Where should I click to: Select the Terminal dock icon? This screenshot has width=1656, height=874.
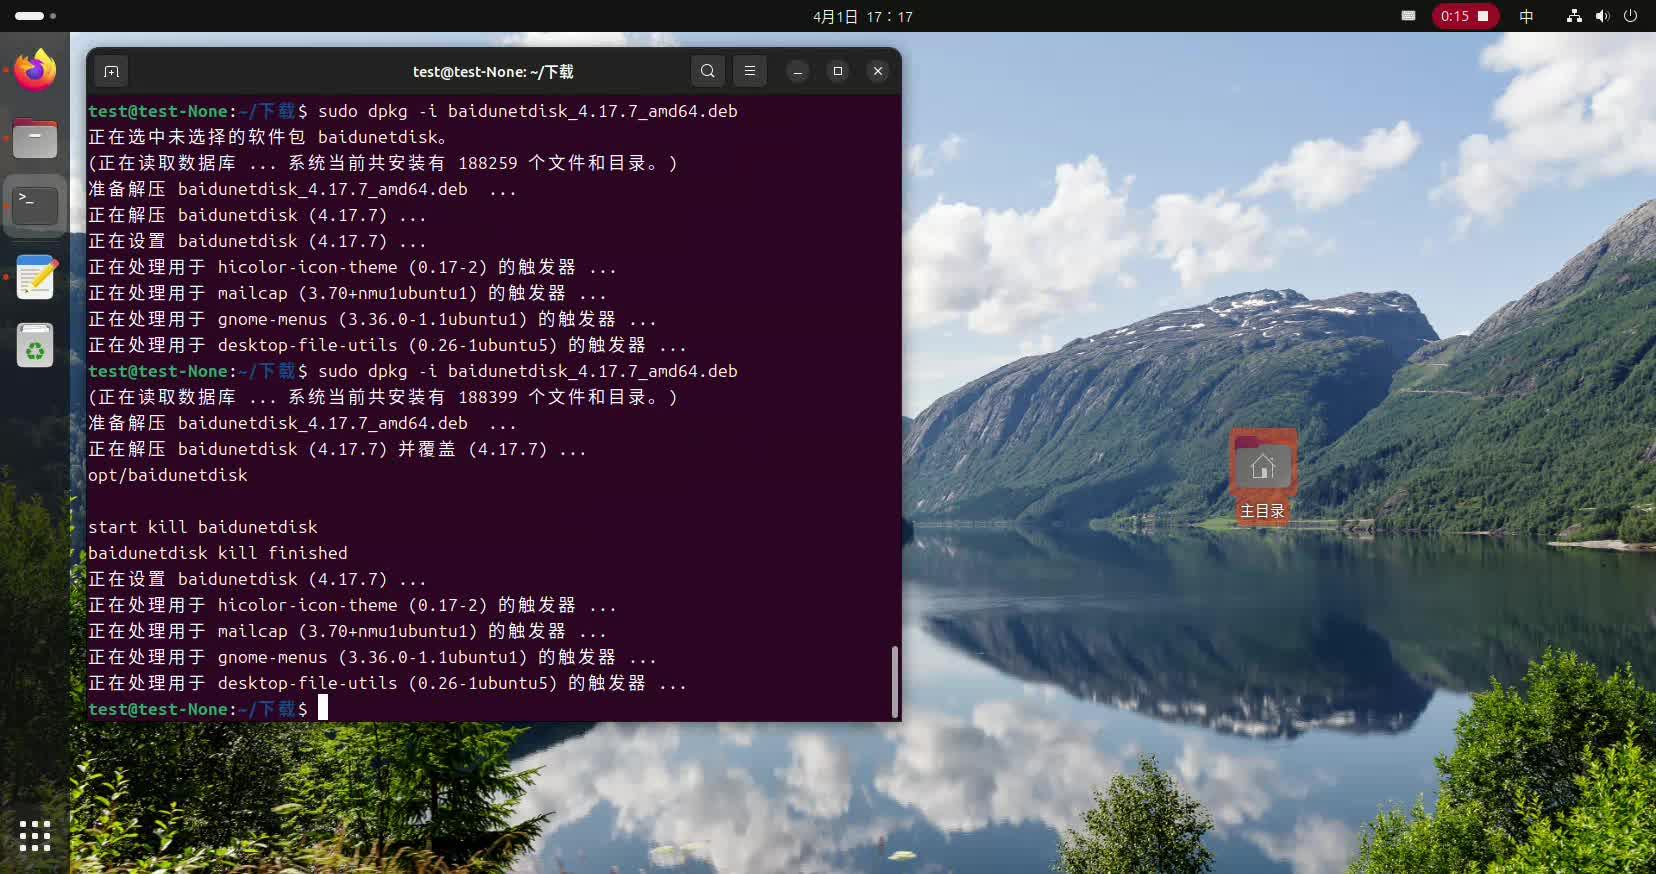click(x=35, y=205)
